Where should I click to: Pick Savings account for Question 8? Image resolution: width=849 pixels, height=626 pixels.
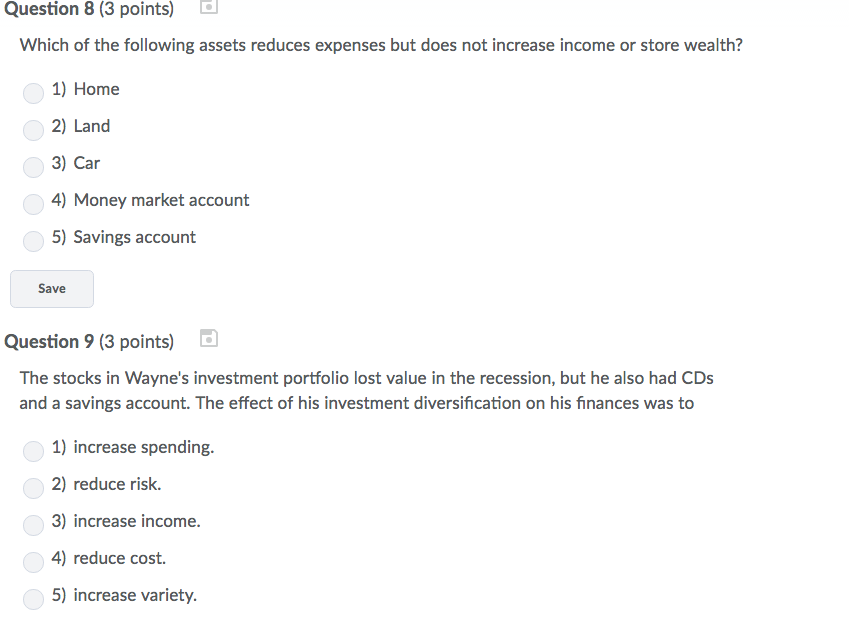[33, 241]
